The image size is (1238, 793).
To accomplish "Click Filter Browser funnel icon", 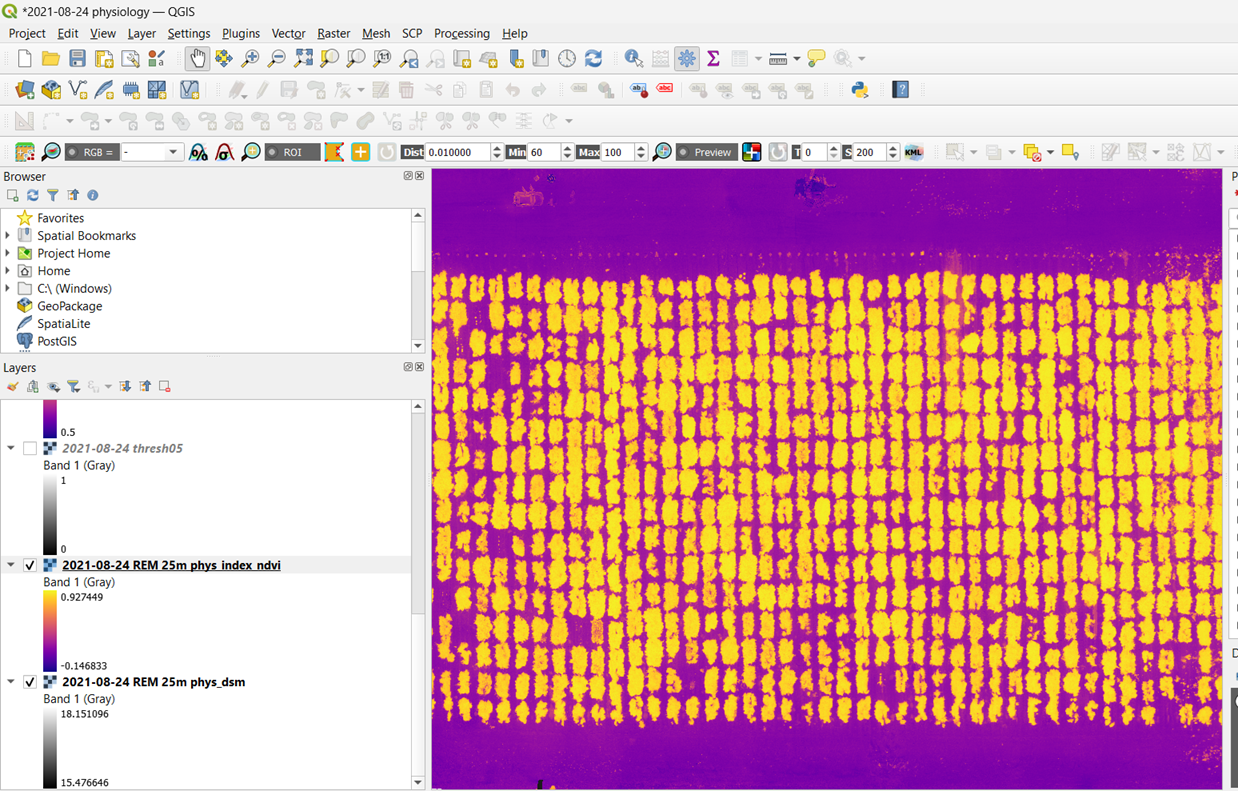I will (52, 196).
